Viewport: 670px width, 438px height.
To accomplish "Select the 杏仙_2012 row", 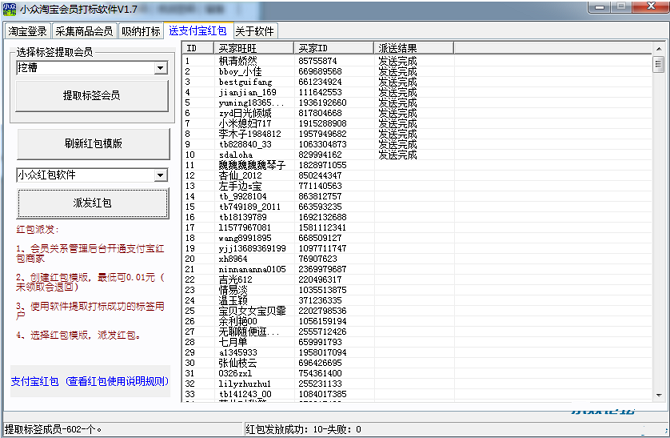I will click(417, 176).
